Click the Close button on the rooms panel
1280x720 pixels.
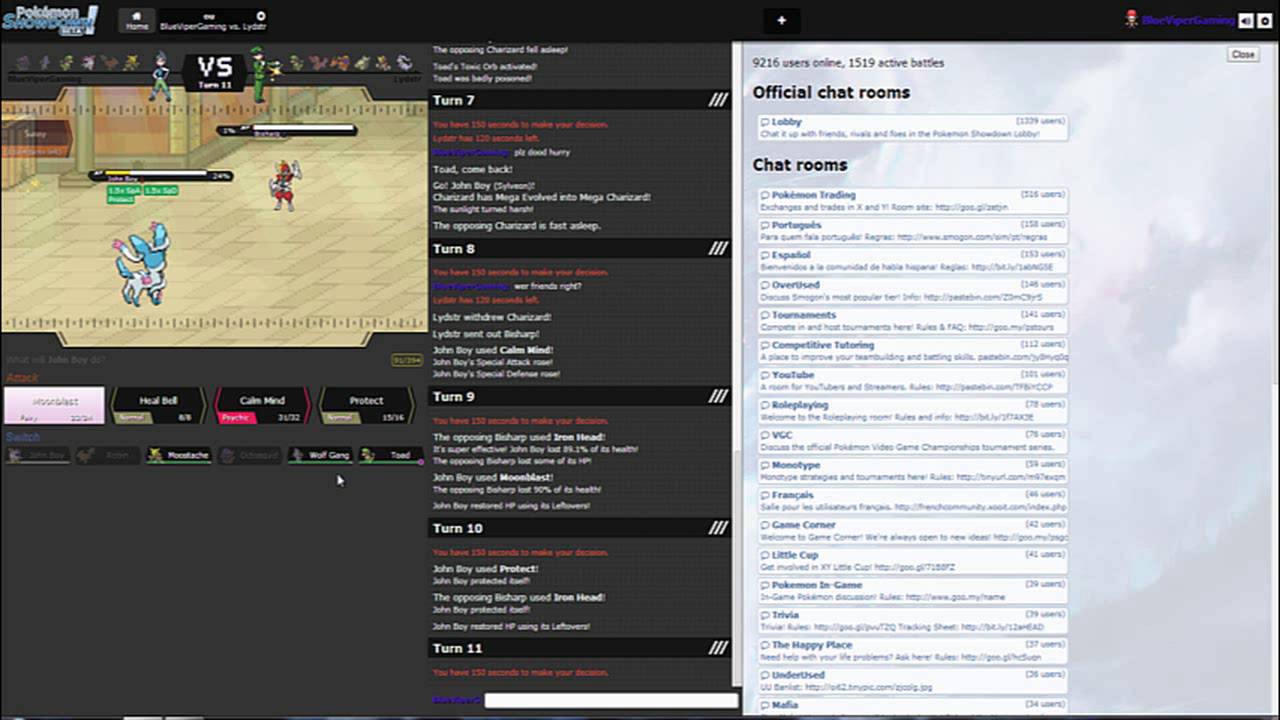(x=1243, y=54)
